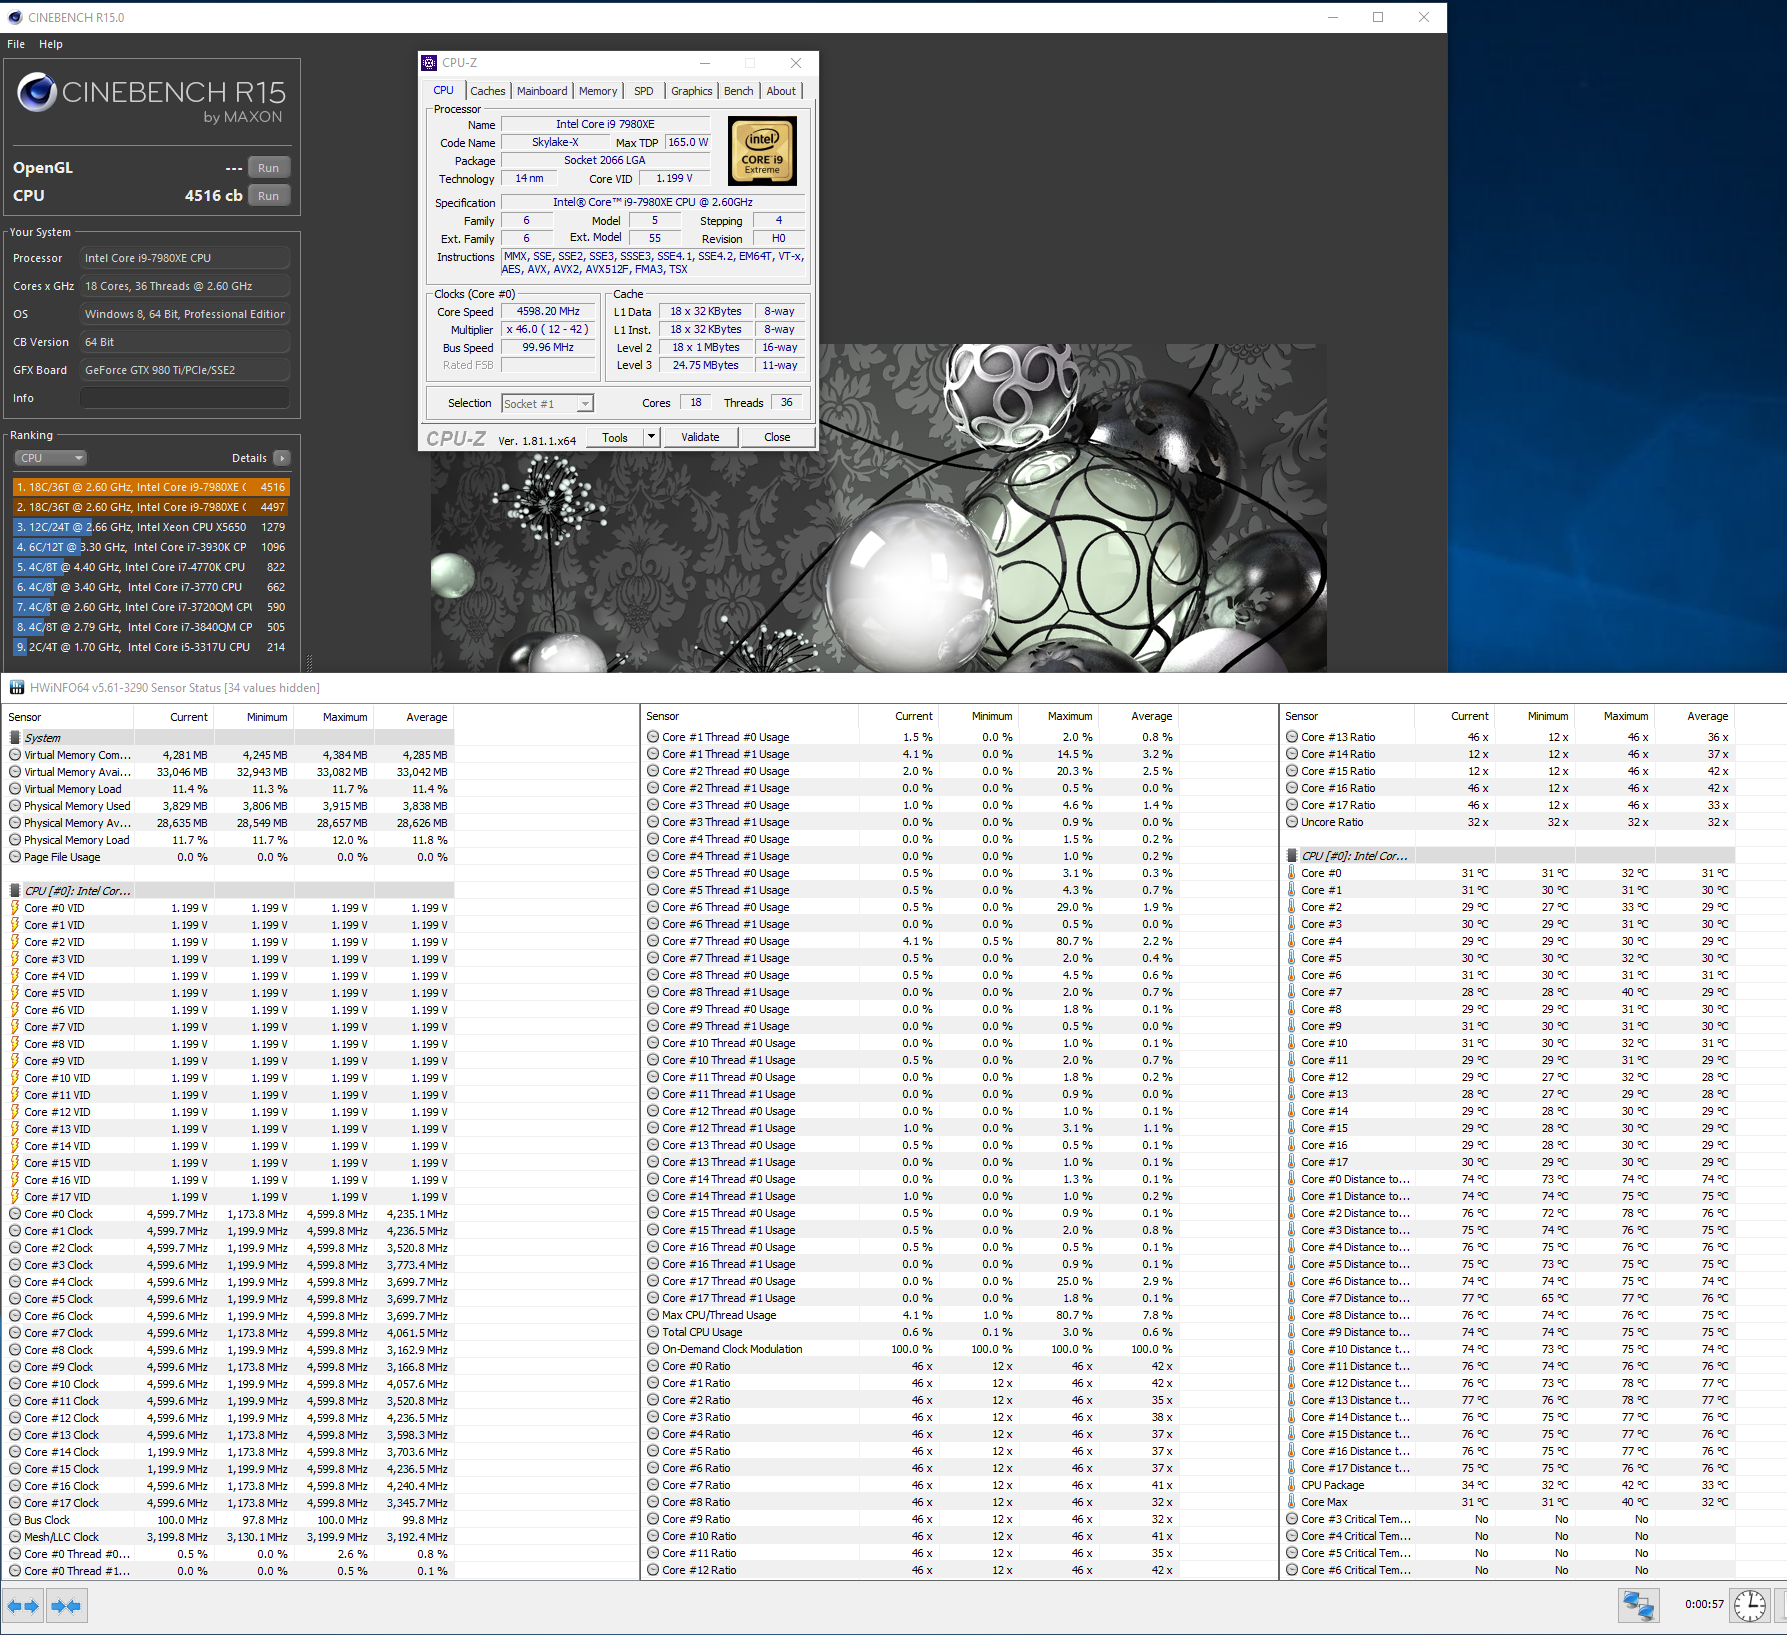
Task: Select the CPU tab in CPU-Z
Action: coord(444,90)
